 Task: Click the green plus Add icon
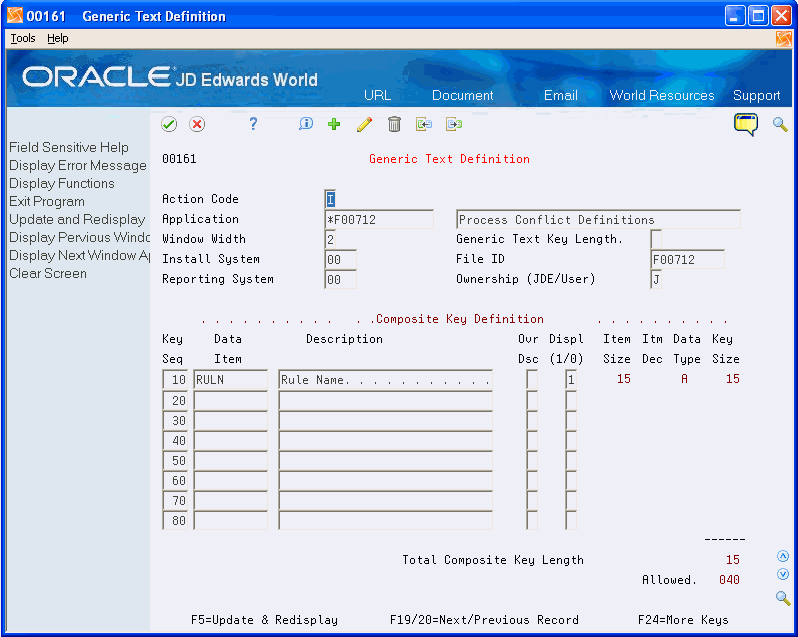(334, 124)
